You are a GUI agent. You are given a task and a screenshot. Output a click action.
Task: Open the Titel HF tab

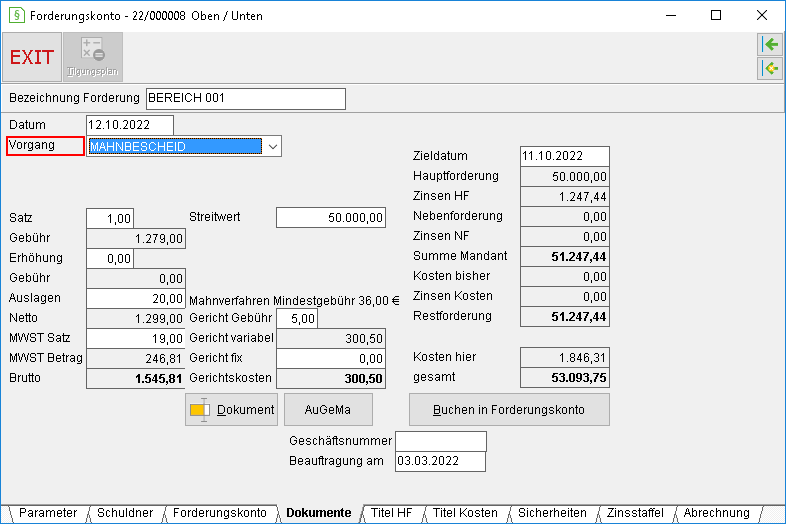pyautogui.click(x=391, y=513)
